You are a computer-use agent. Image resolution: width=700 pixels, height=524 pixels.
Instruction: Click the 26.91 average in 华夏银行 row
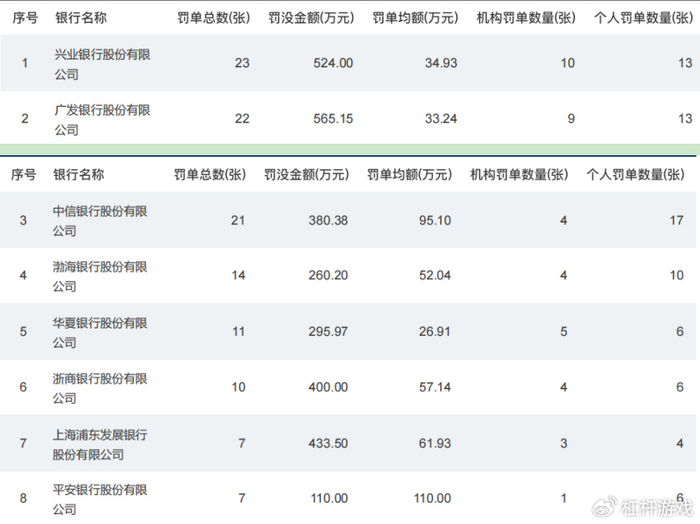tap(435, 332)
